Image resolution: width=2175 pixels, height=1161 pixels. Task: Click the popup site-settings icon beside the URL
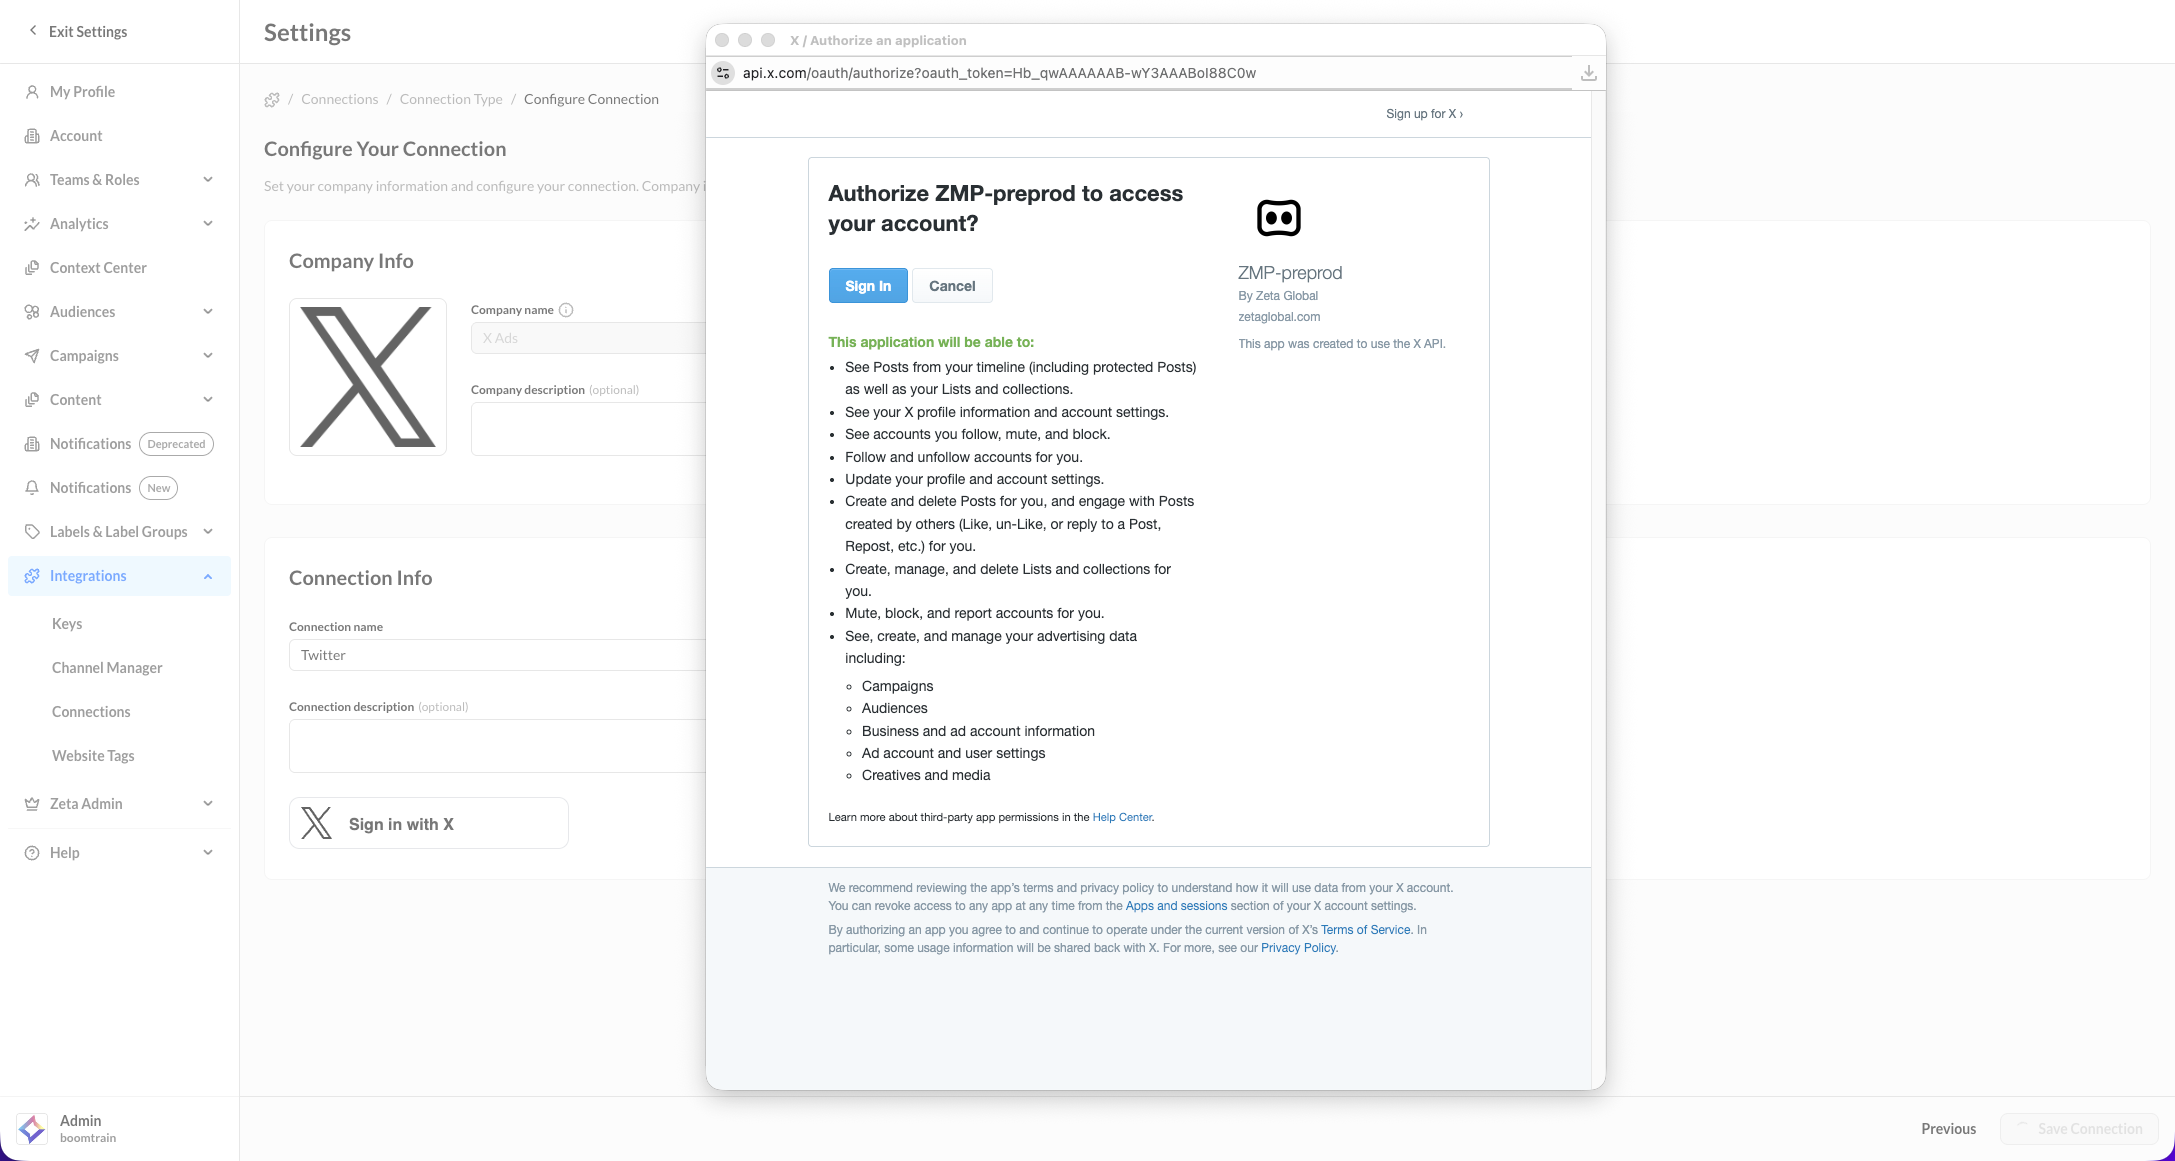pyautogui.click(x=723, y=73)
